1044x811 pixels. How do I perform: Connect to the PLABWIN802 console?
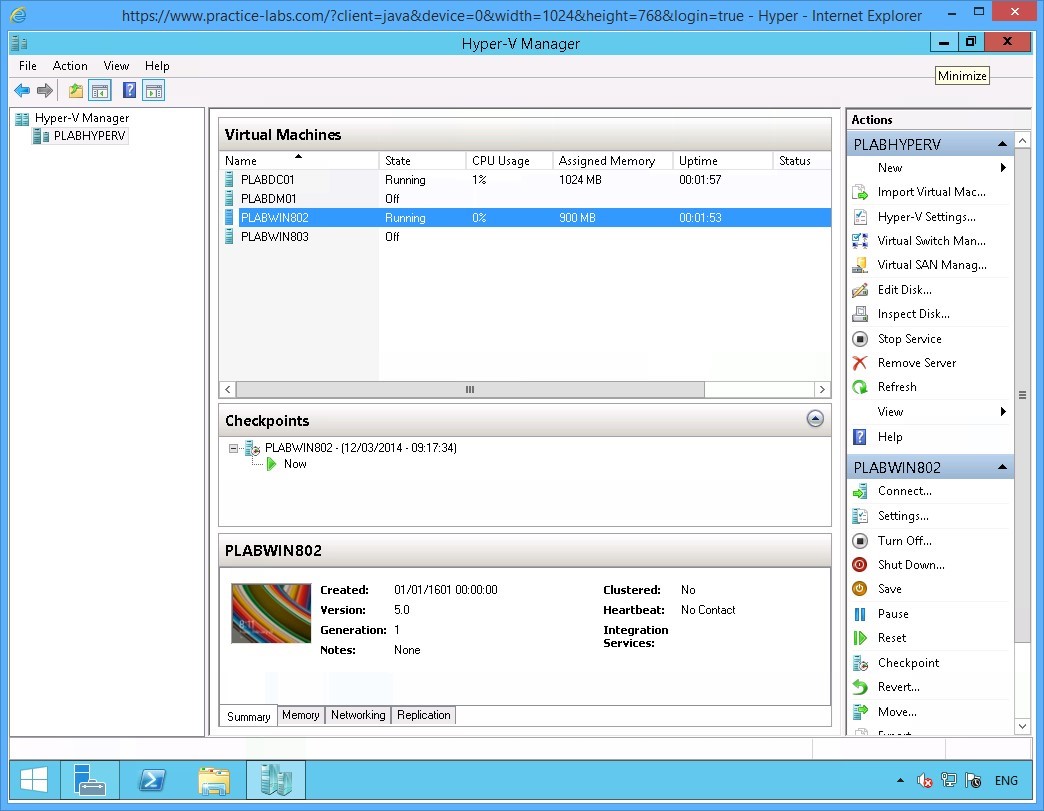tap(904, 491)
